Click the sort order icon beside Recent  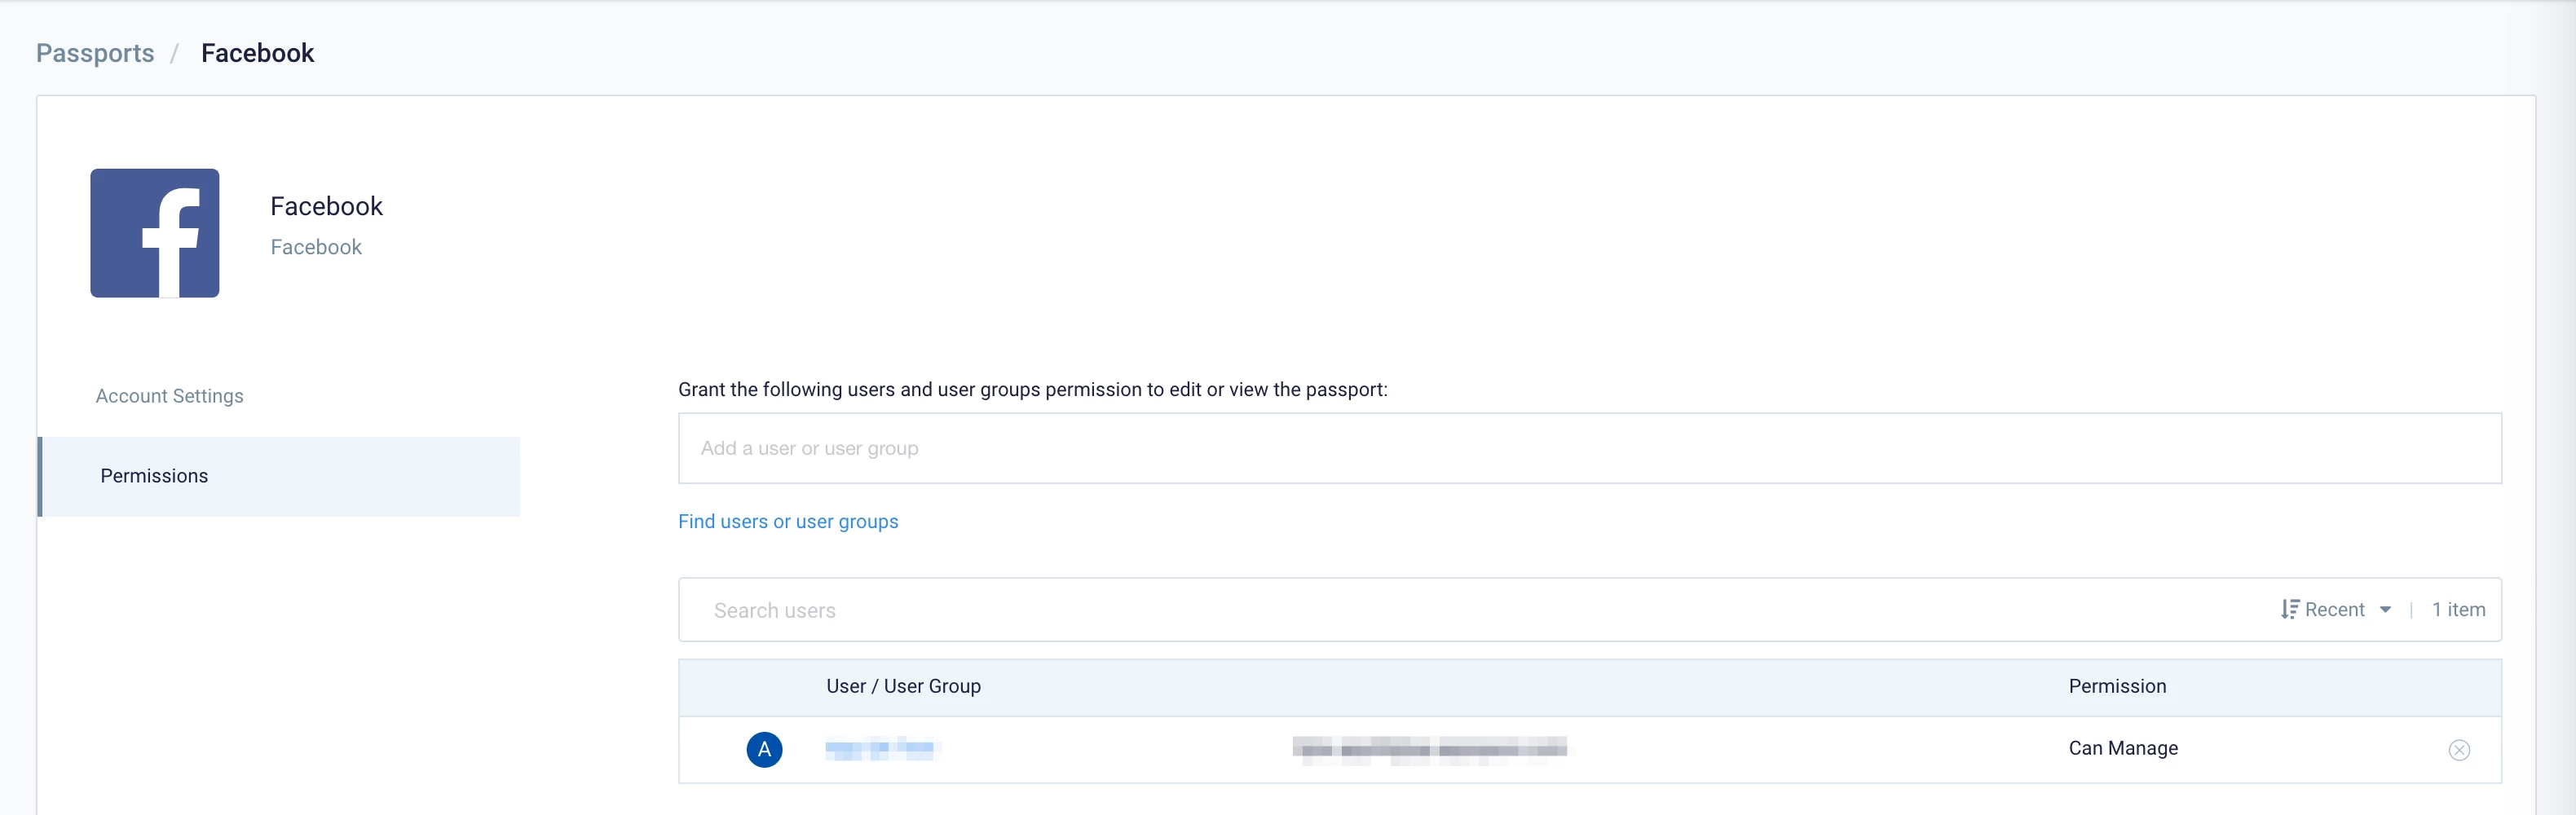(x=2289, y=609)
